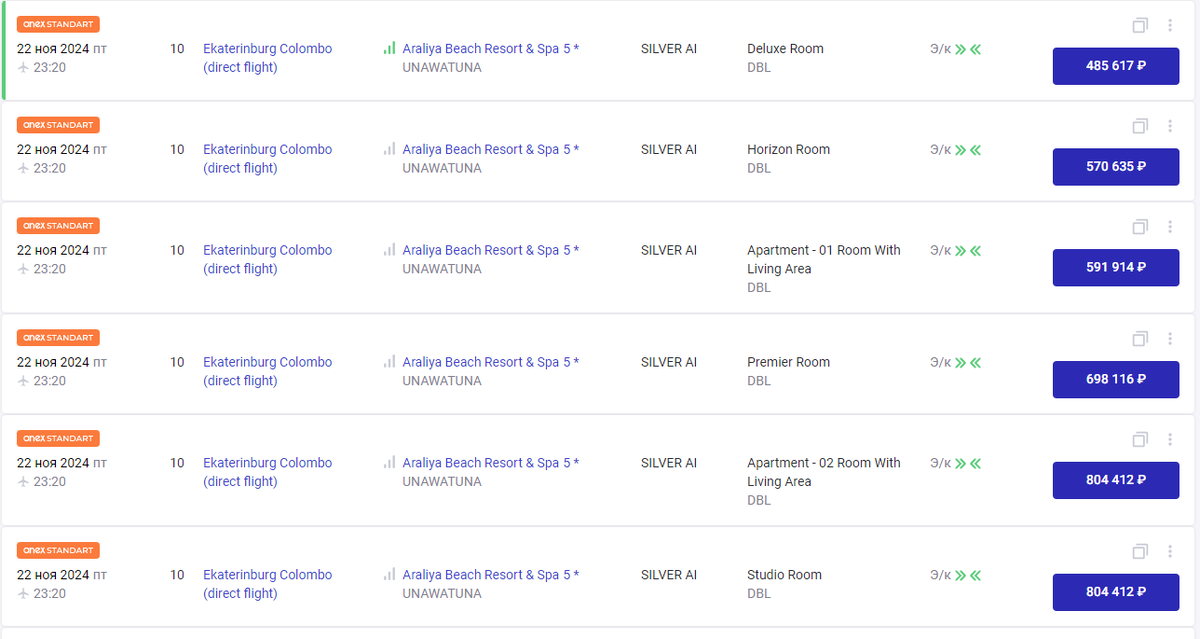The height and width of the screenshot is (639, 1200).
Task: Open three-dot menu for Deluxe Room row
Action: pos(1170,25)
